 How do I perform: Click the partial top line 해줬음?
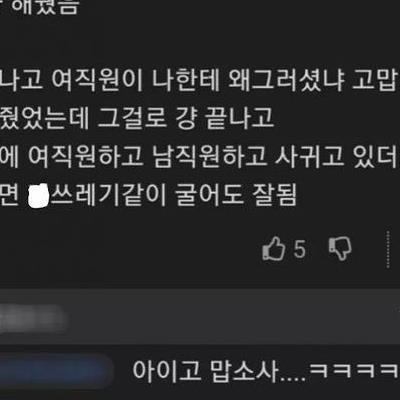(x=43, y=7)
